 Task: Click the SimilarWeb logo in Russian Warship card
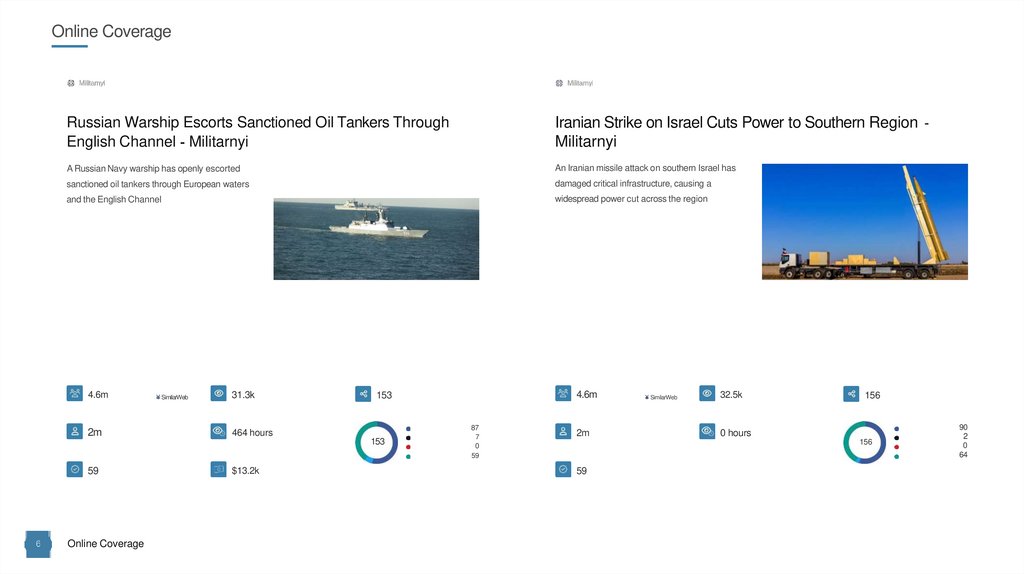[172, 397]
